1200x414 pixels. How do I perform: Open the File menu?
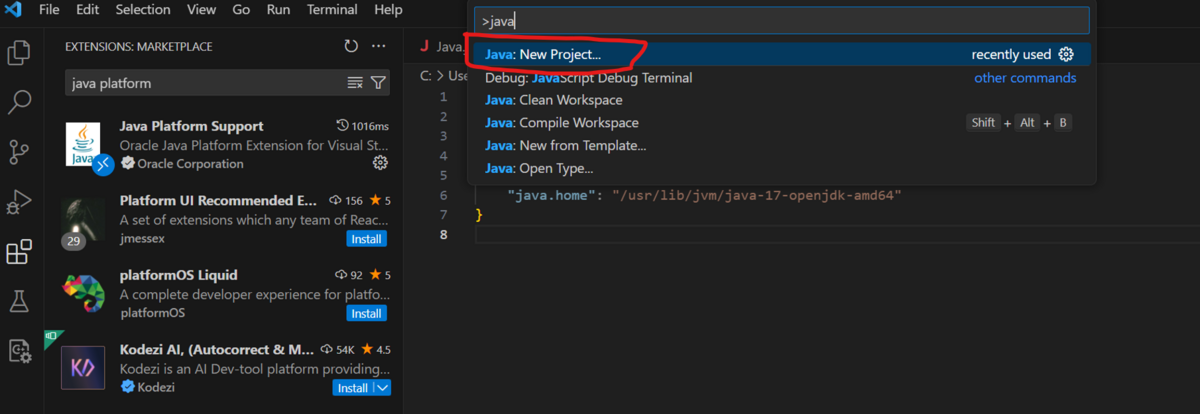[49, 10]
